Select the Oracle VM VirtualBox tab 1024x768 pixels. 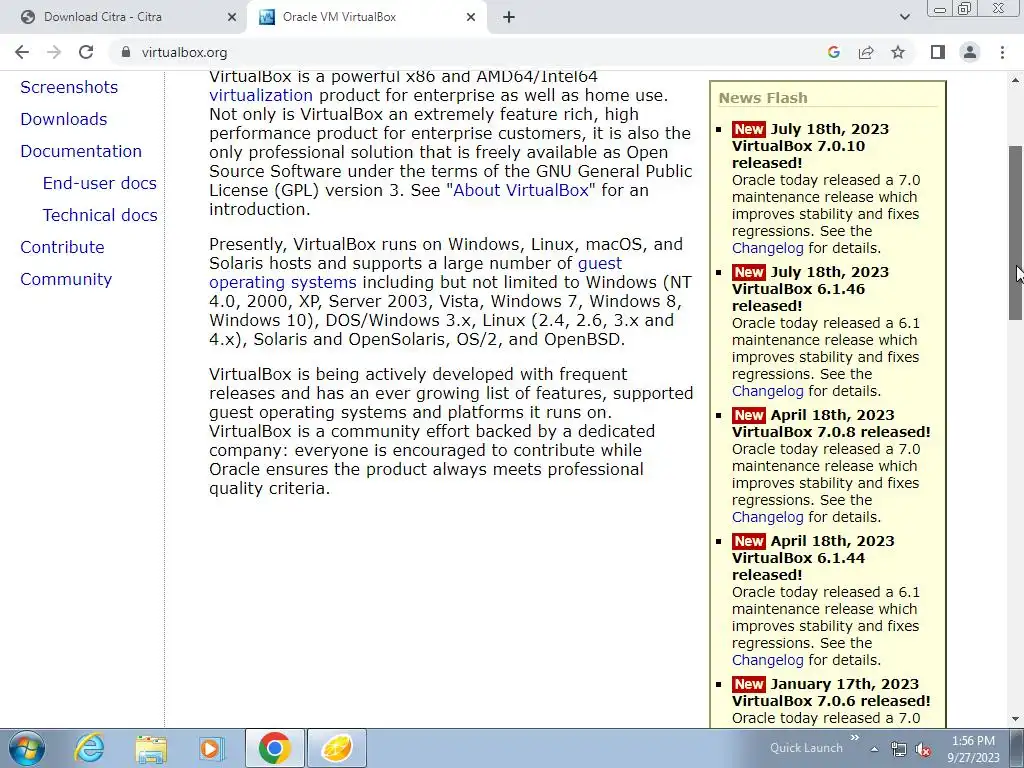[366, 18]
